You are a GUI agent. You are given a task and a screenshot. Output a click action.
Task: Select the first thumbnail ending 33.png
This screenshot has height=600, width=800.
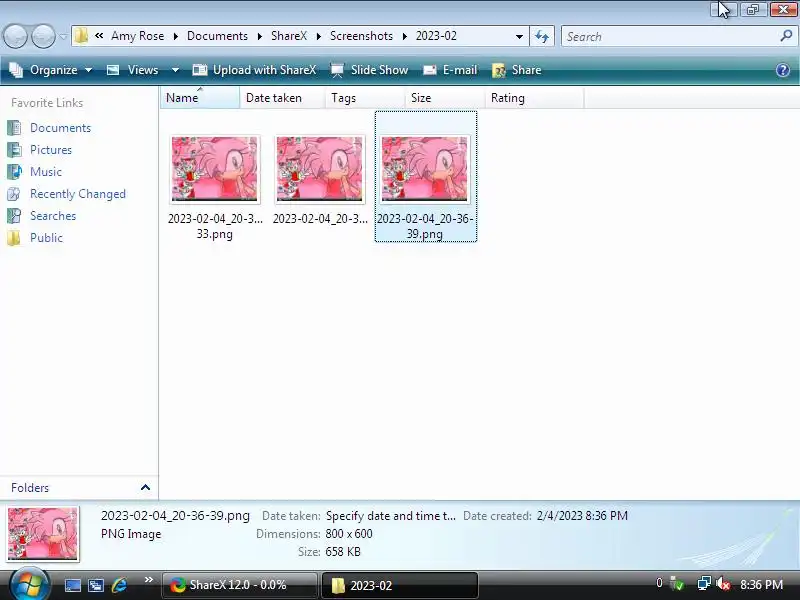point(215,169)
